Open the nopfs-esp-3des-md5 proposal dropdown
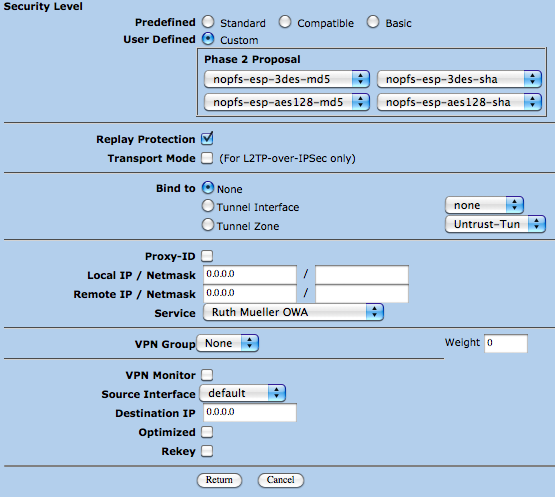Viewport: 555px width, 497px height. (287, 79)
